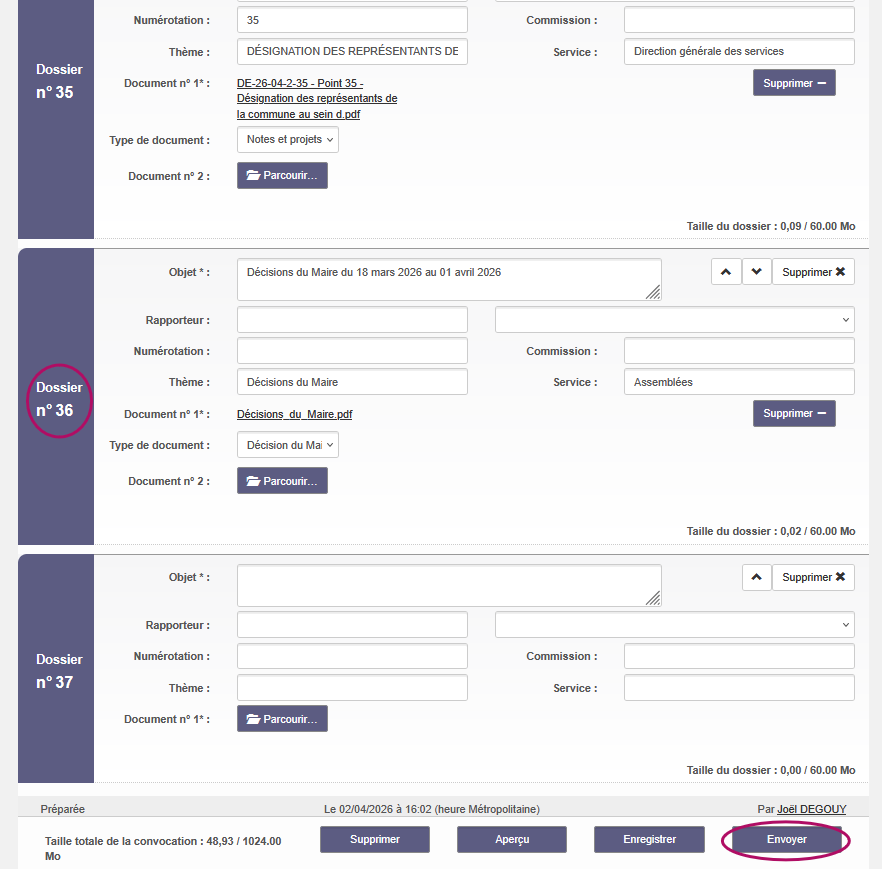Delete Dossier 37 with Supprimer X button
The image size is (882, 869).
pyautogui.click(x=813, y=577)
